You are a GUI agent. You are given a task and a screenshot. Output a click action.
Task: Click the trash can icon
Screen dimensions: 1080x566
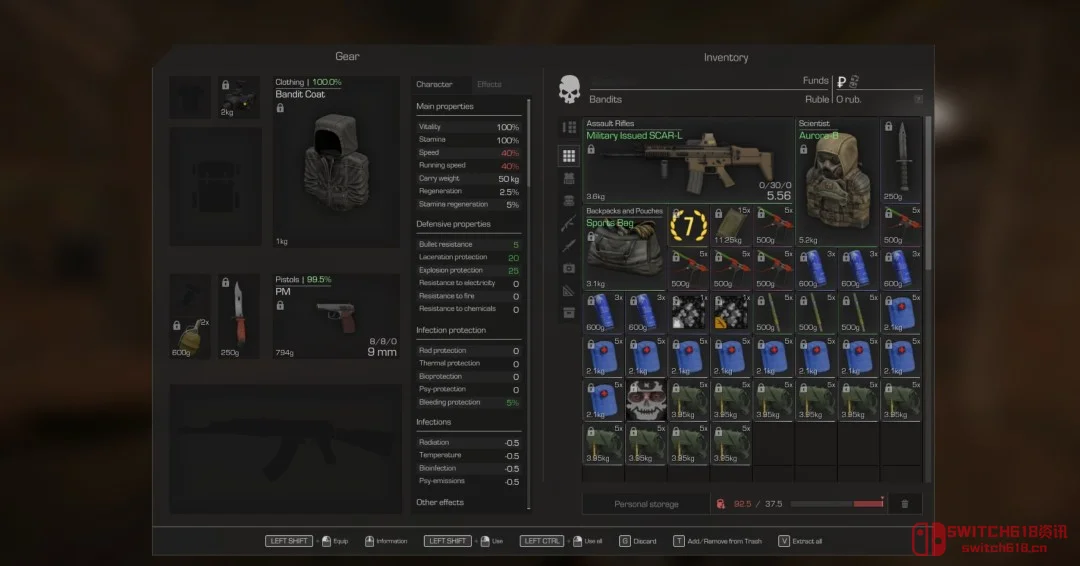click(x=905, y=504)
